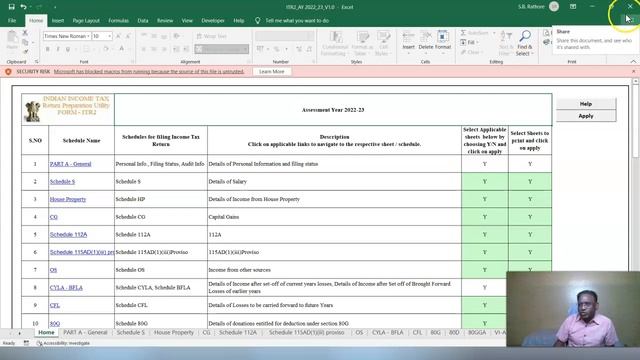Viewport: 640px width, 360px height.
Task: Click the Apply button beside the table
Action: [586, 116]
